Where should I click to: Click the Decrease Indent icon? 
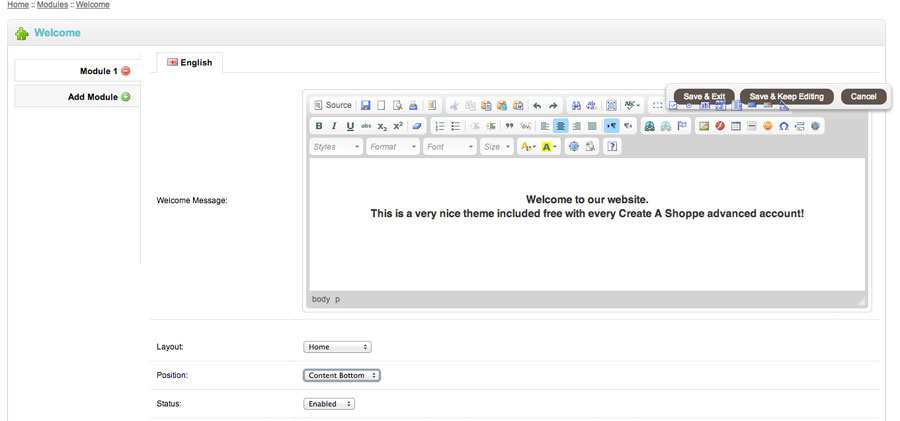[475, 126]
